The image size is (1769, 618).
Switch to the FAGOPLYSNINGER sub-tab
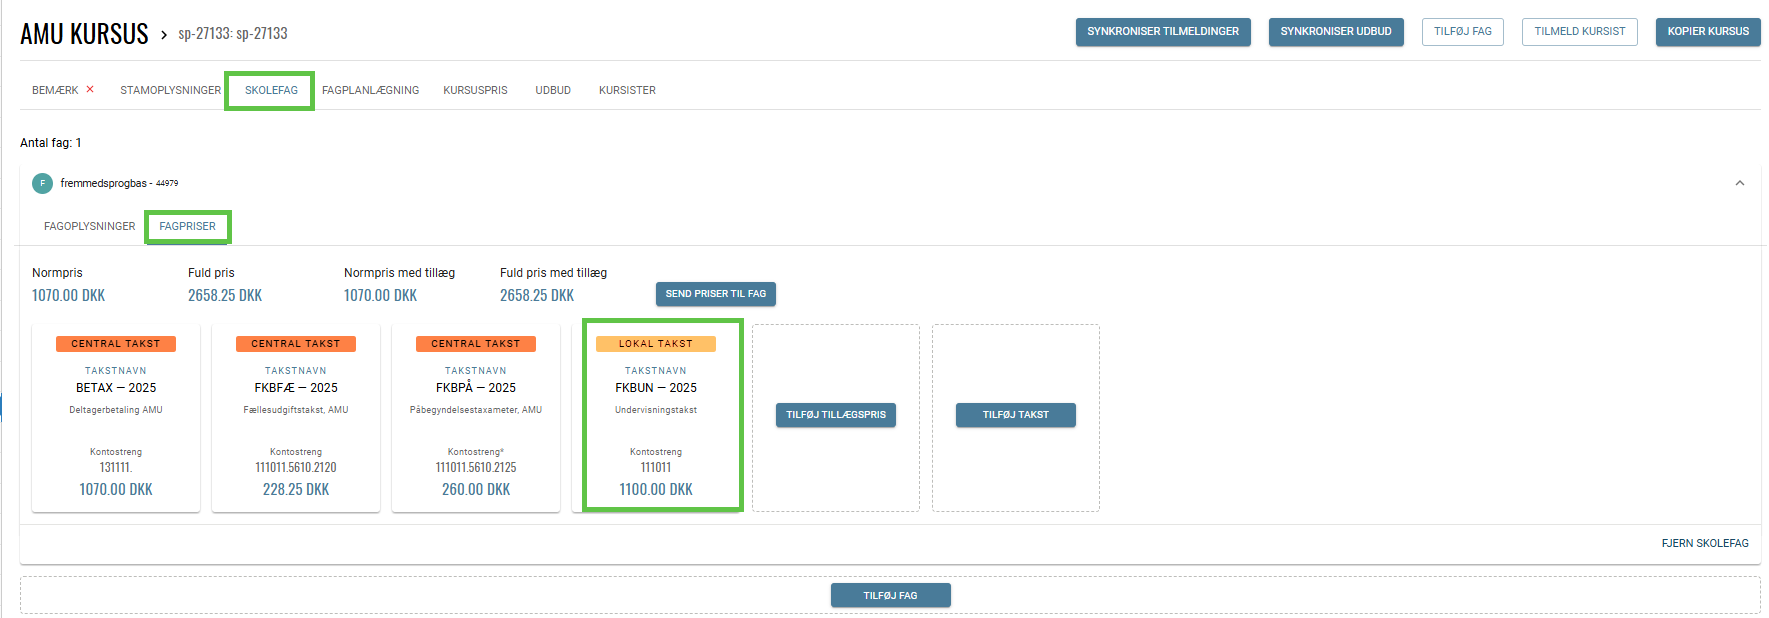click(89, 226)
